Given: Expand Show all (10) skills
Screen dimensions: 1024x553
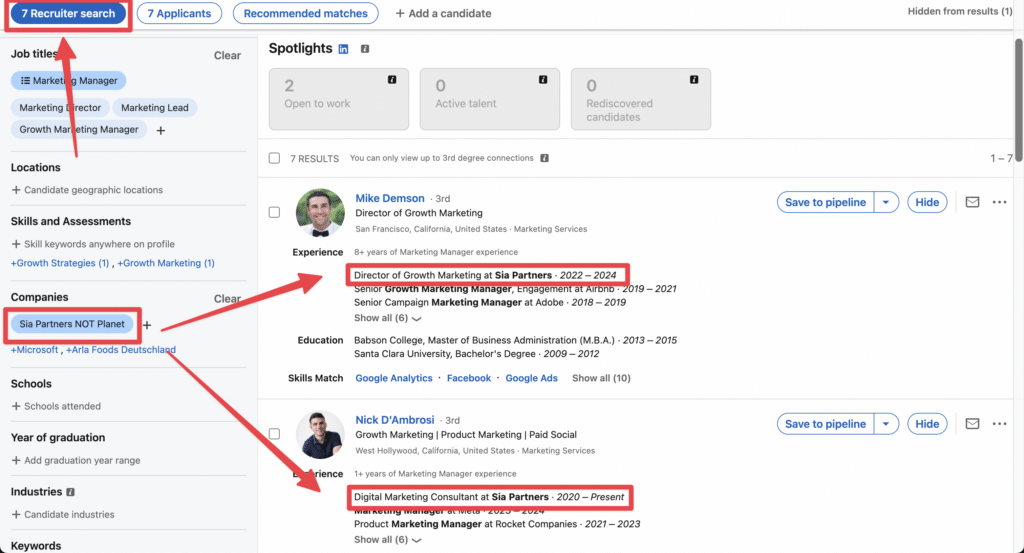Looking at the screenshot, I should pos(601,378).
